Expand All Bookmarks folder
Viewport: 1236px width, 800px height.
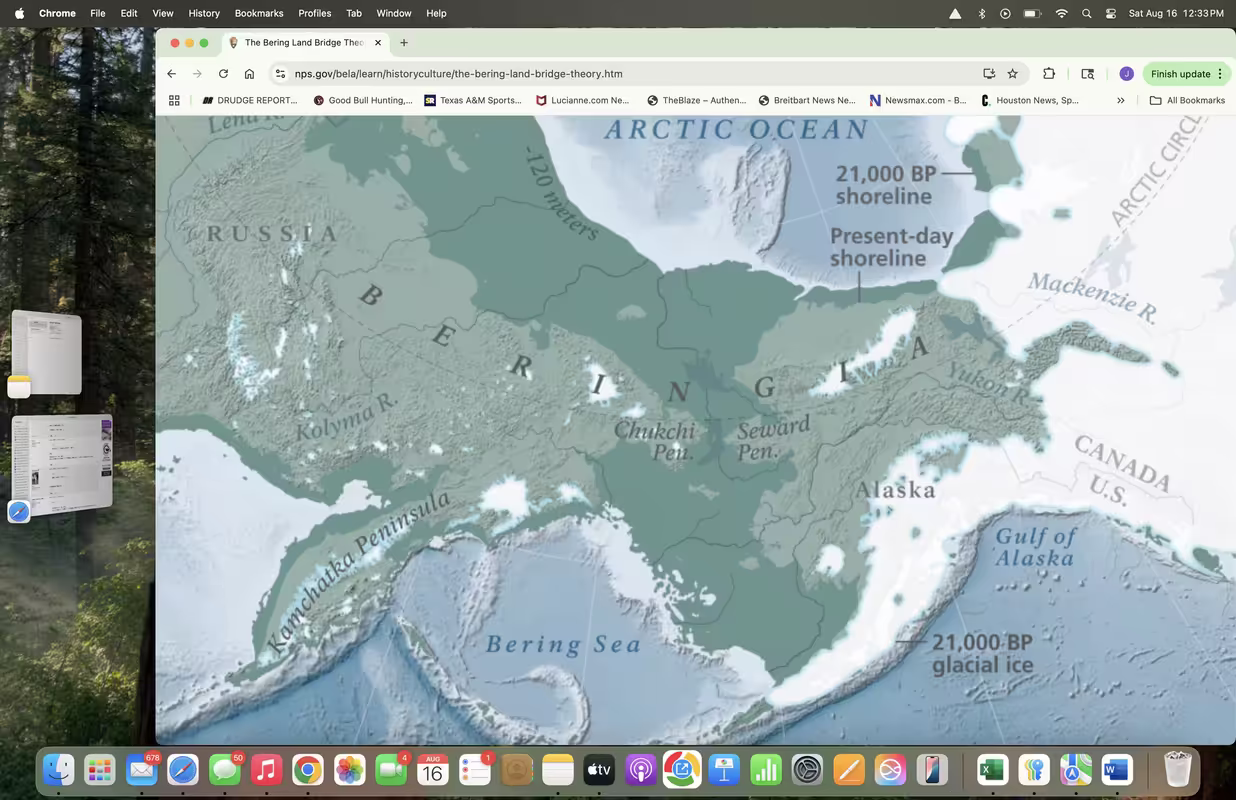pos(1187,100)
